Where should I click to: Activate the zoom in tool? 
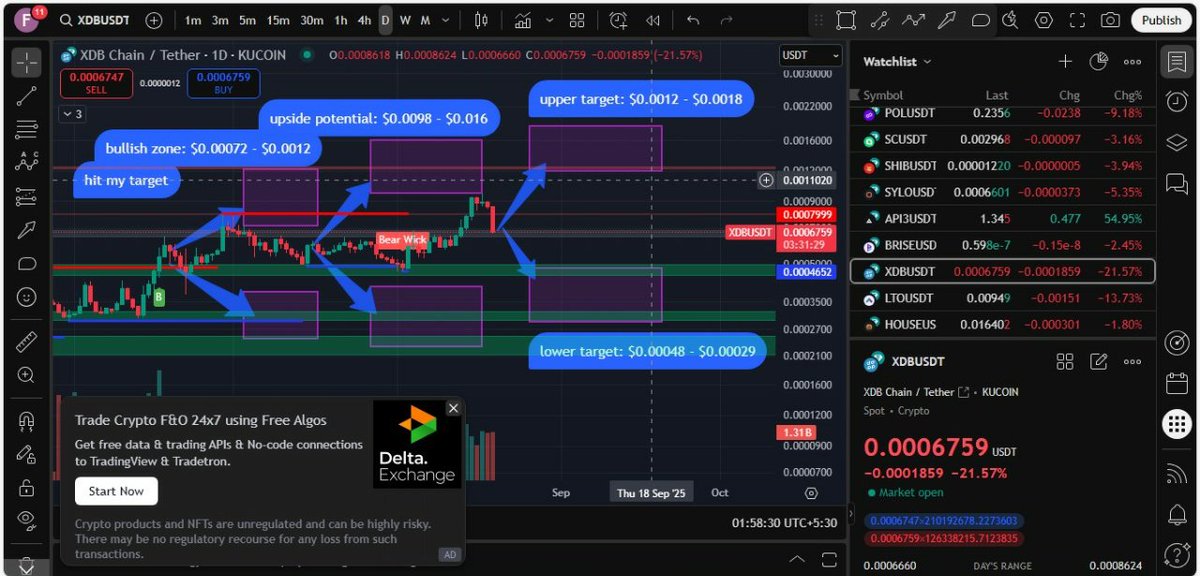coord(27,375)
